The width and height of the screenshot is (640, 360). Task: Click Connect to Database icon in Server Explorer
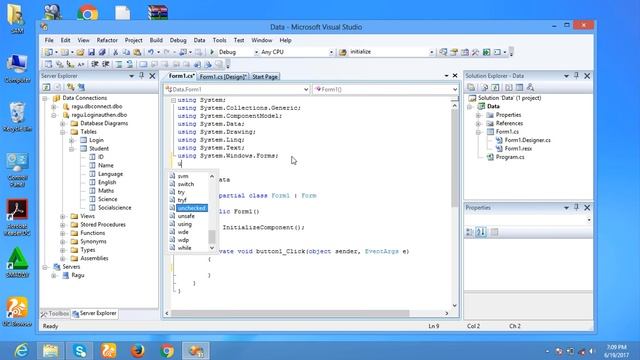point(71,87)
